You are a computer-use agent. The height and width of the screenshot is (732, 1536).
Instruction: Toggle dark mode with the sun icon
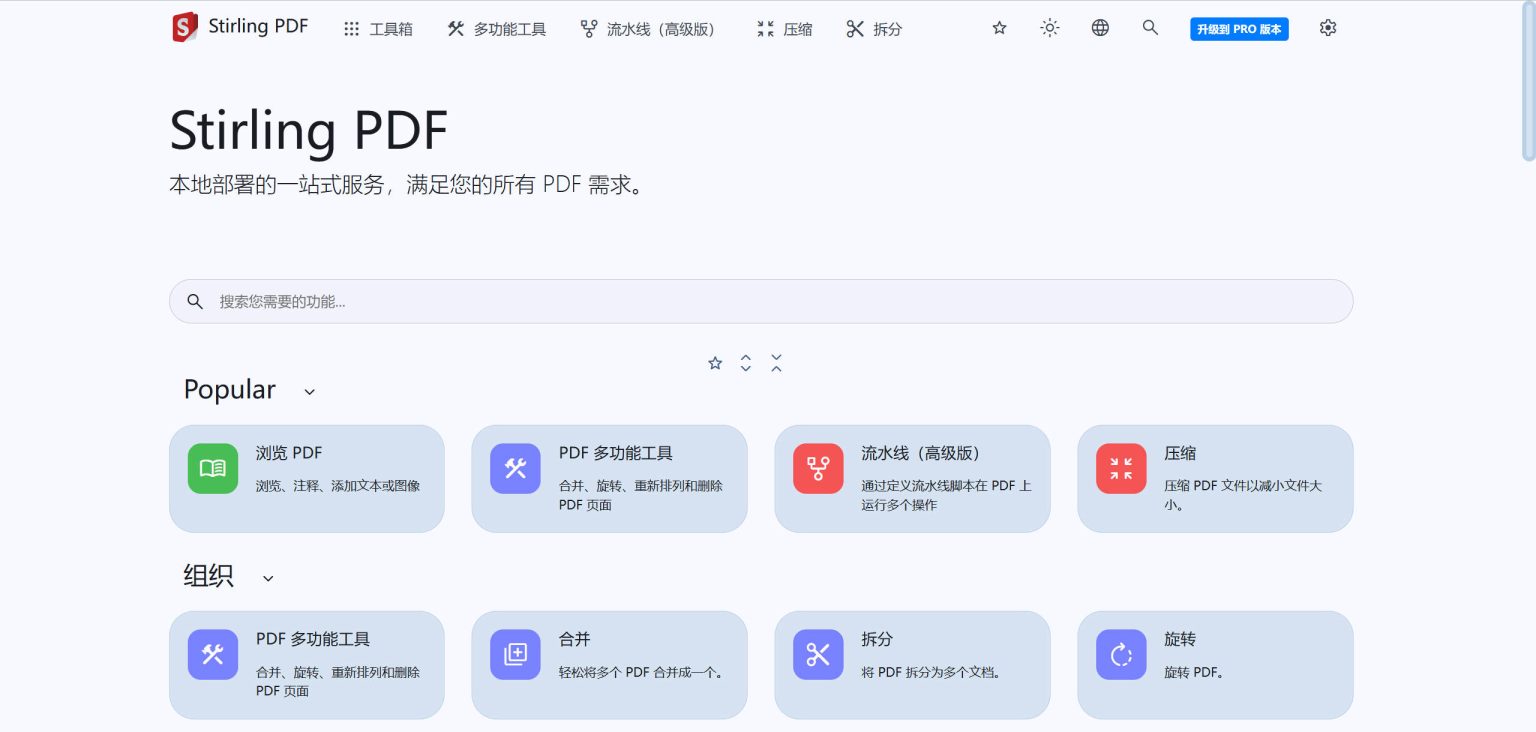(1049, 28)
